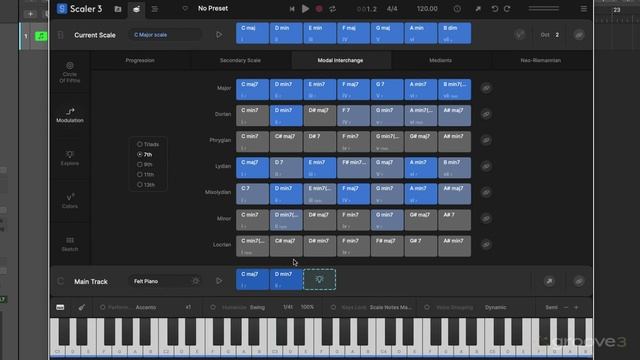Play the Main Track with triangle icon
Viewport: 640px width, 360px height.
[x=219, y=281]
